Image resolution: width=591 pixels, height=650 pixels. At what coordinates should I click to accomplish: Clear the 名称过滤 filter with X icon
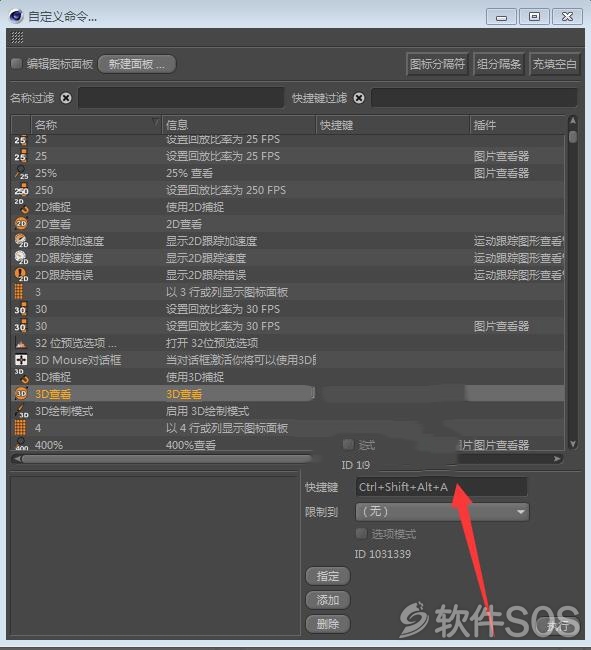pyautogui.click(x=66, y=98)
